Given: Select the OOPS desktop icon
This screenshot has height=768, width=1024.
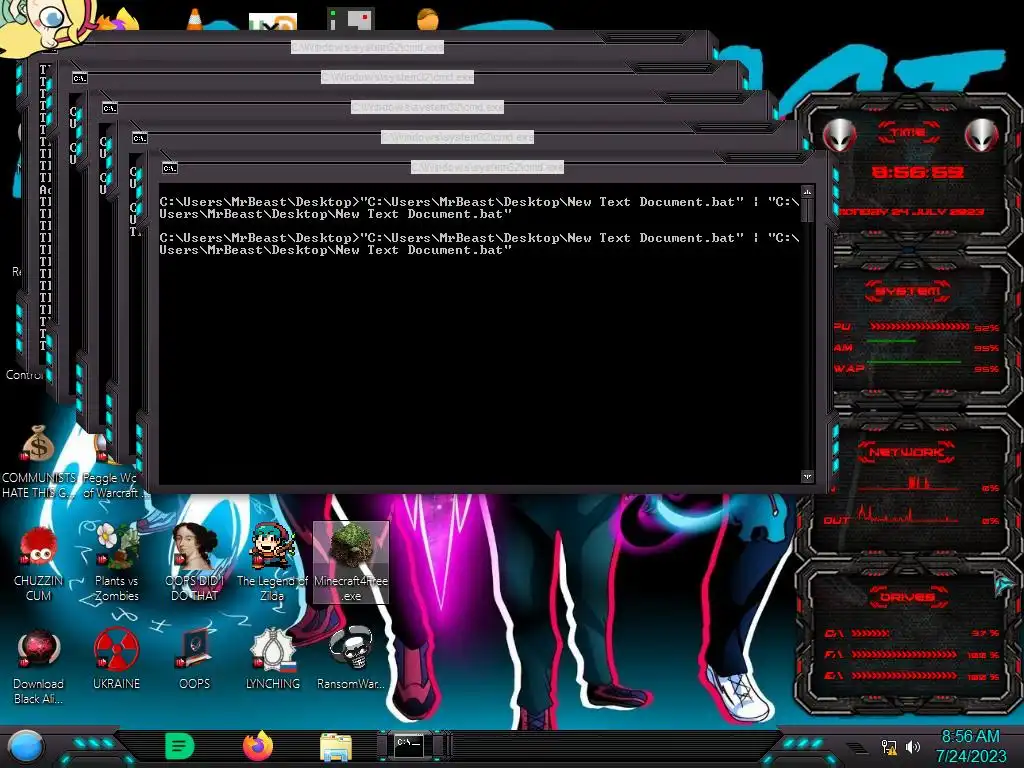Looking at the screenshot, I should click(x=195, y=660).
